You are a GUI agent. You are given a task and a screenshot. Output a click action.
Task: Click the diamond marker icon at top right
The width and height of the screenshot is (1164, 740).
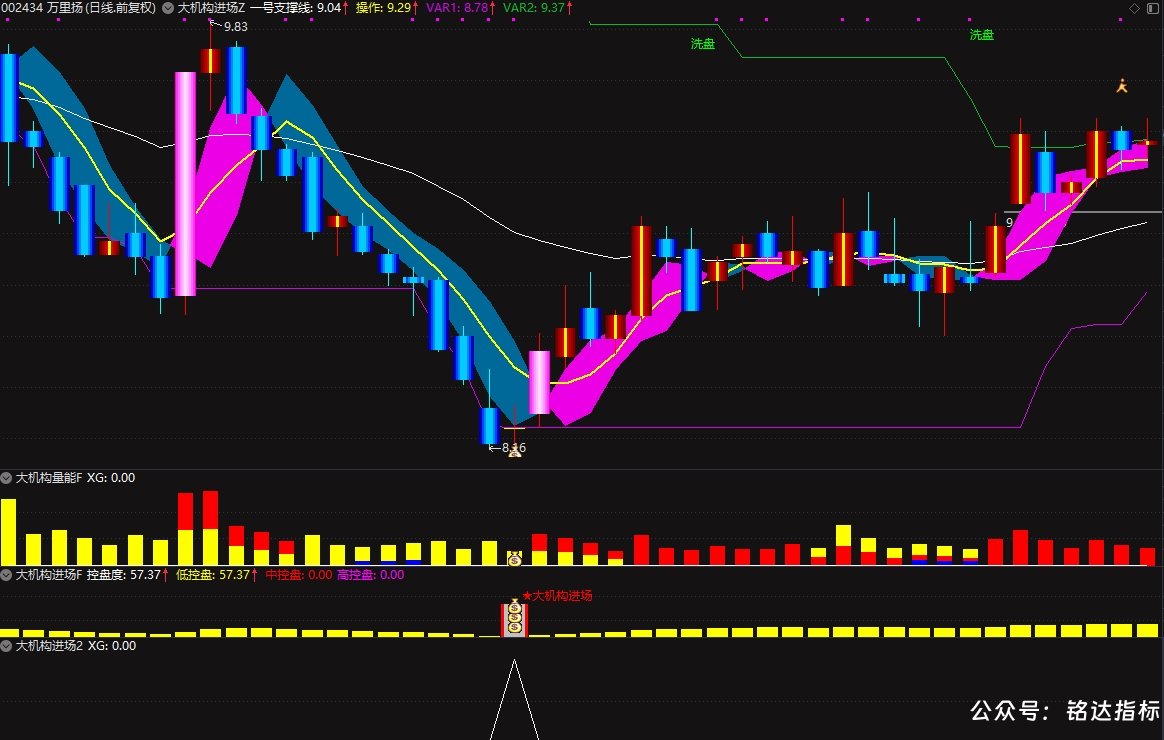tap(1134, 8)
